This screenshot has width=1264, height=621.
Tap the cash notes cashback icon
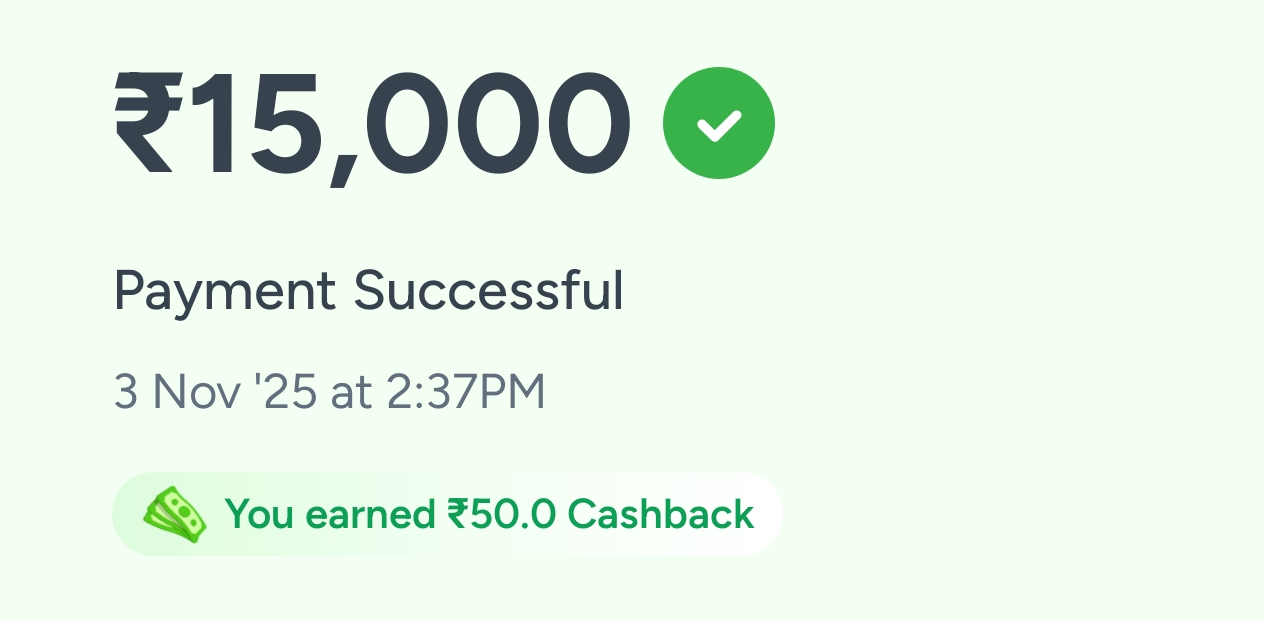click(x=176, y=514)
